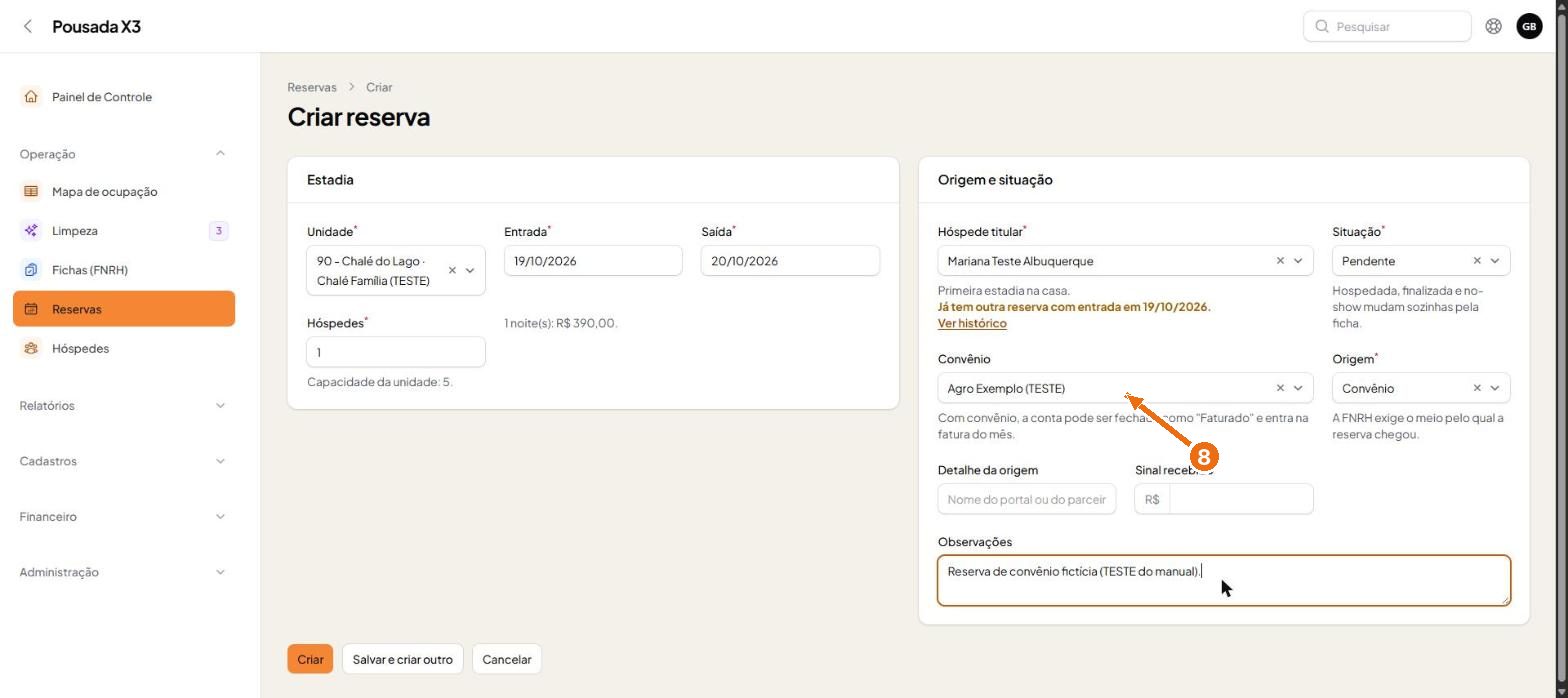Click the back arrow beside Pousada X3
Image resolution: width=1568 pixels, height=698 pixels.
tap(28, 26)
